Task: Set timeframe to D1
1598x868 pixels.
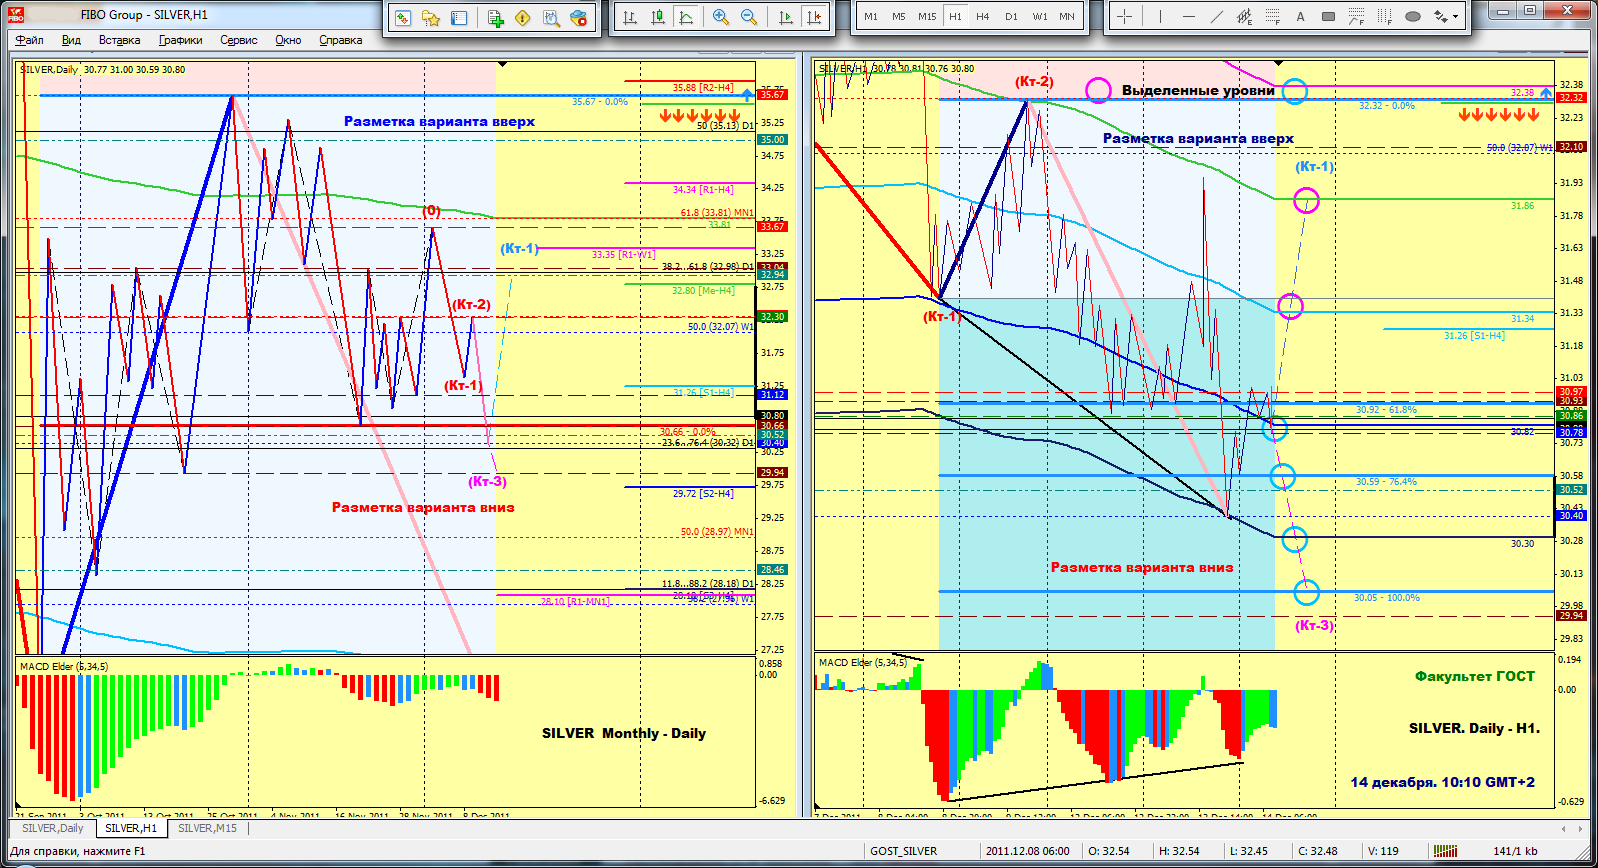Action: coord(1011,16)
